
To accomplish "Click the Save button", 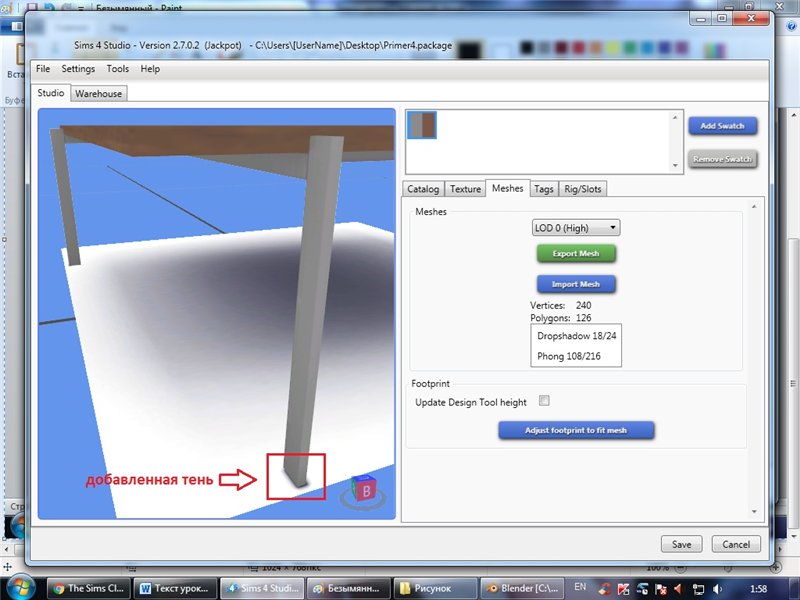I will pyautogui.click(x=682, y=544).
